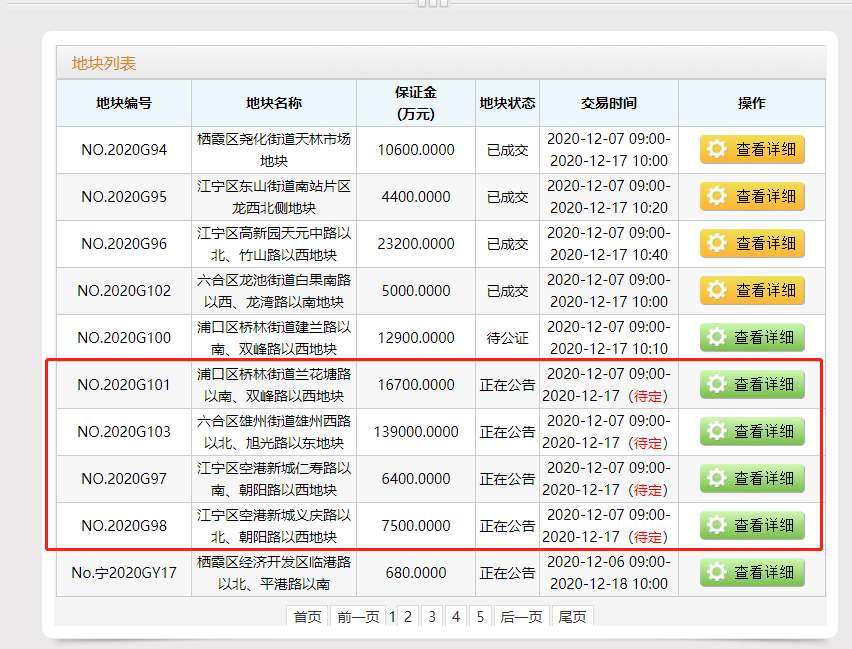Image resolution: width=852 pixels, height=649 pixels.
Task: Click the green gear icon for NO.2020G103
Action: 715,431
